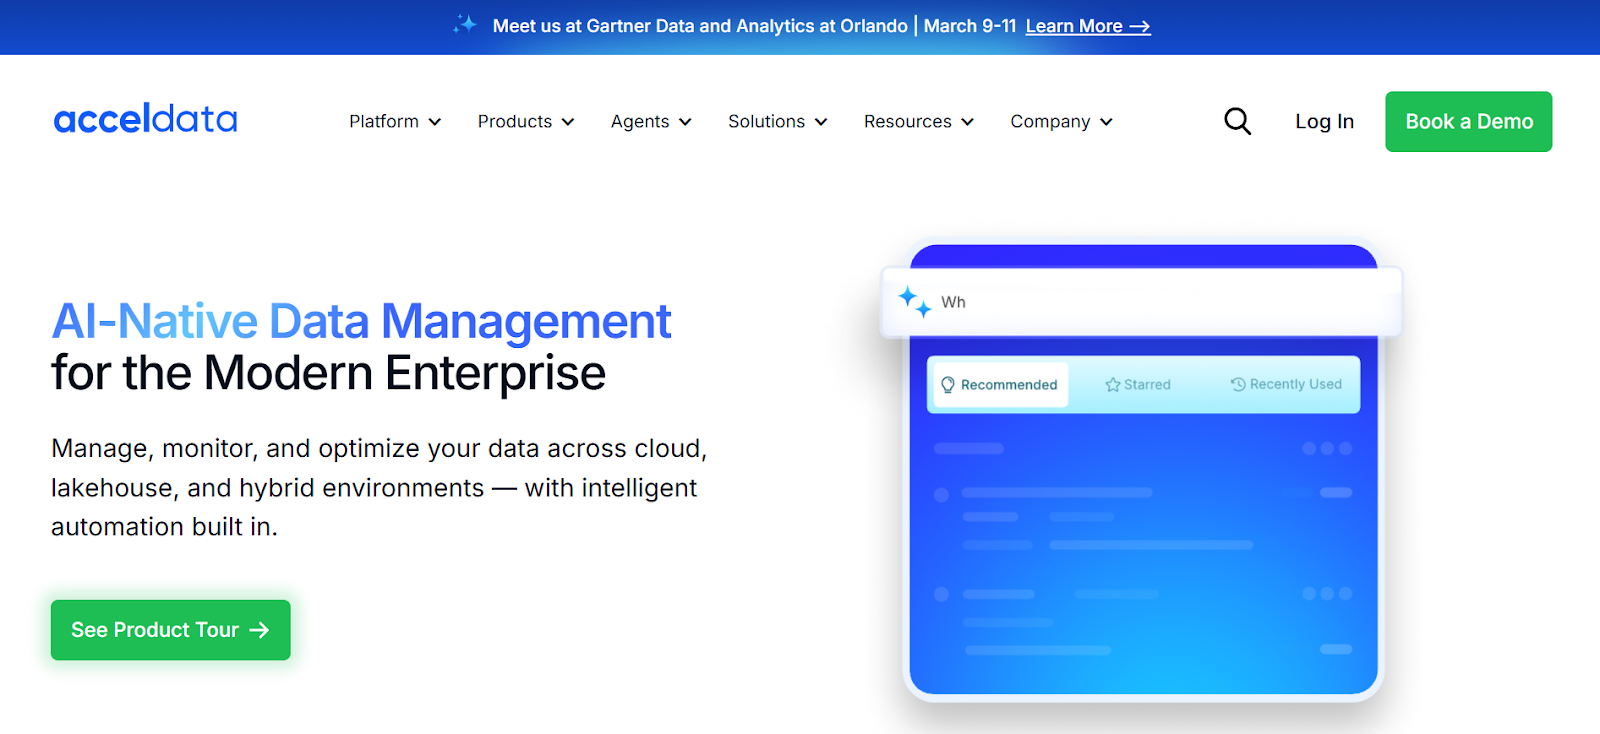Click the lightbulb icon beside Recommended
1600x734 pixels.
(948, 385)
